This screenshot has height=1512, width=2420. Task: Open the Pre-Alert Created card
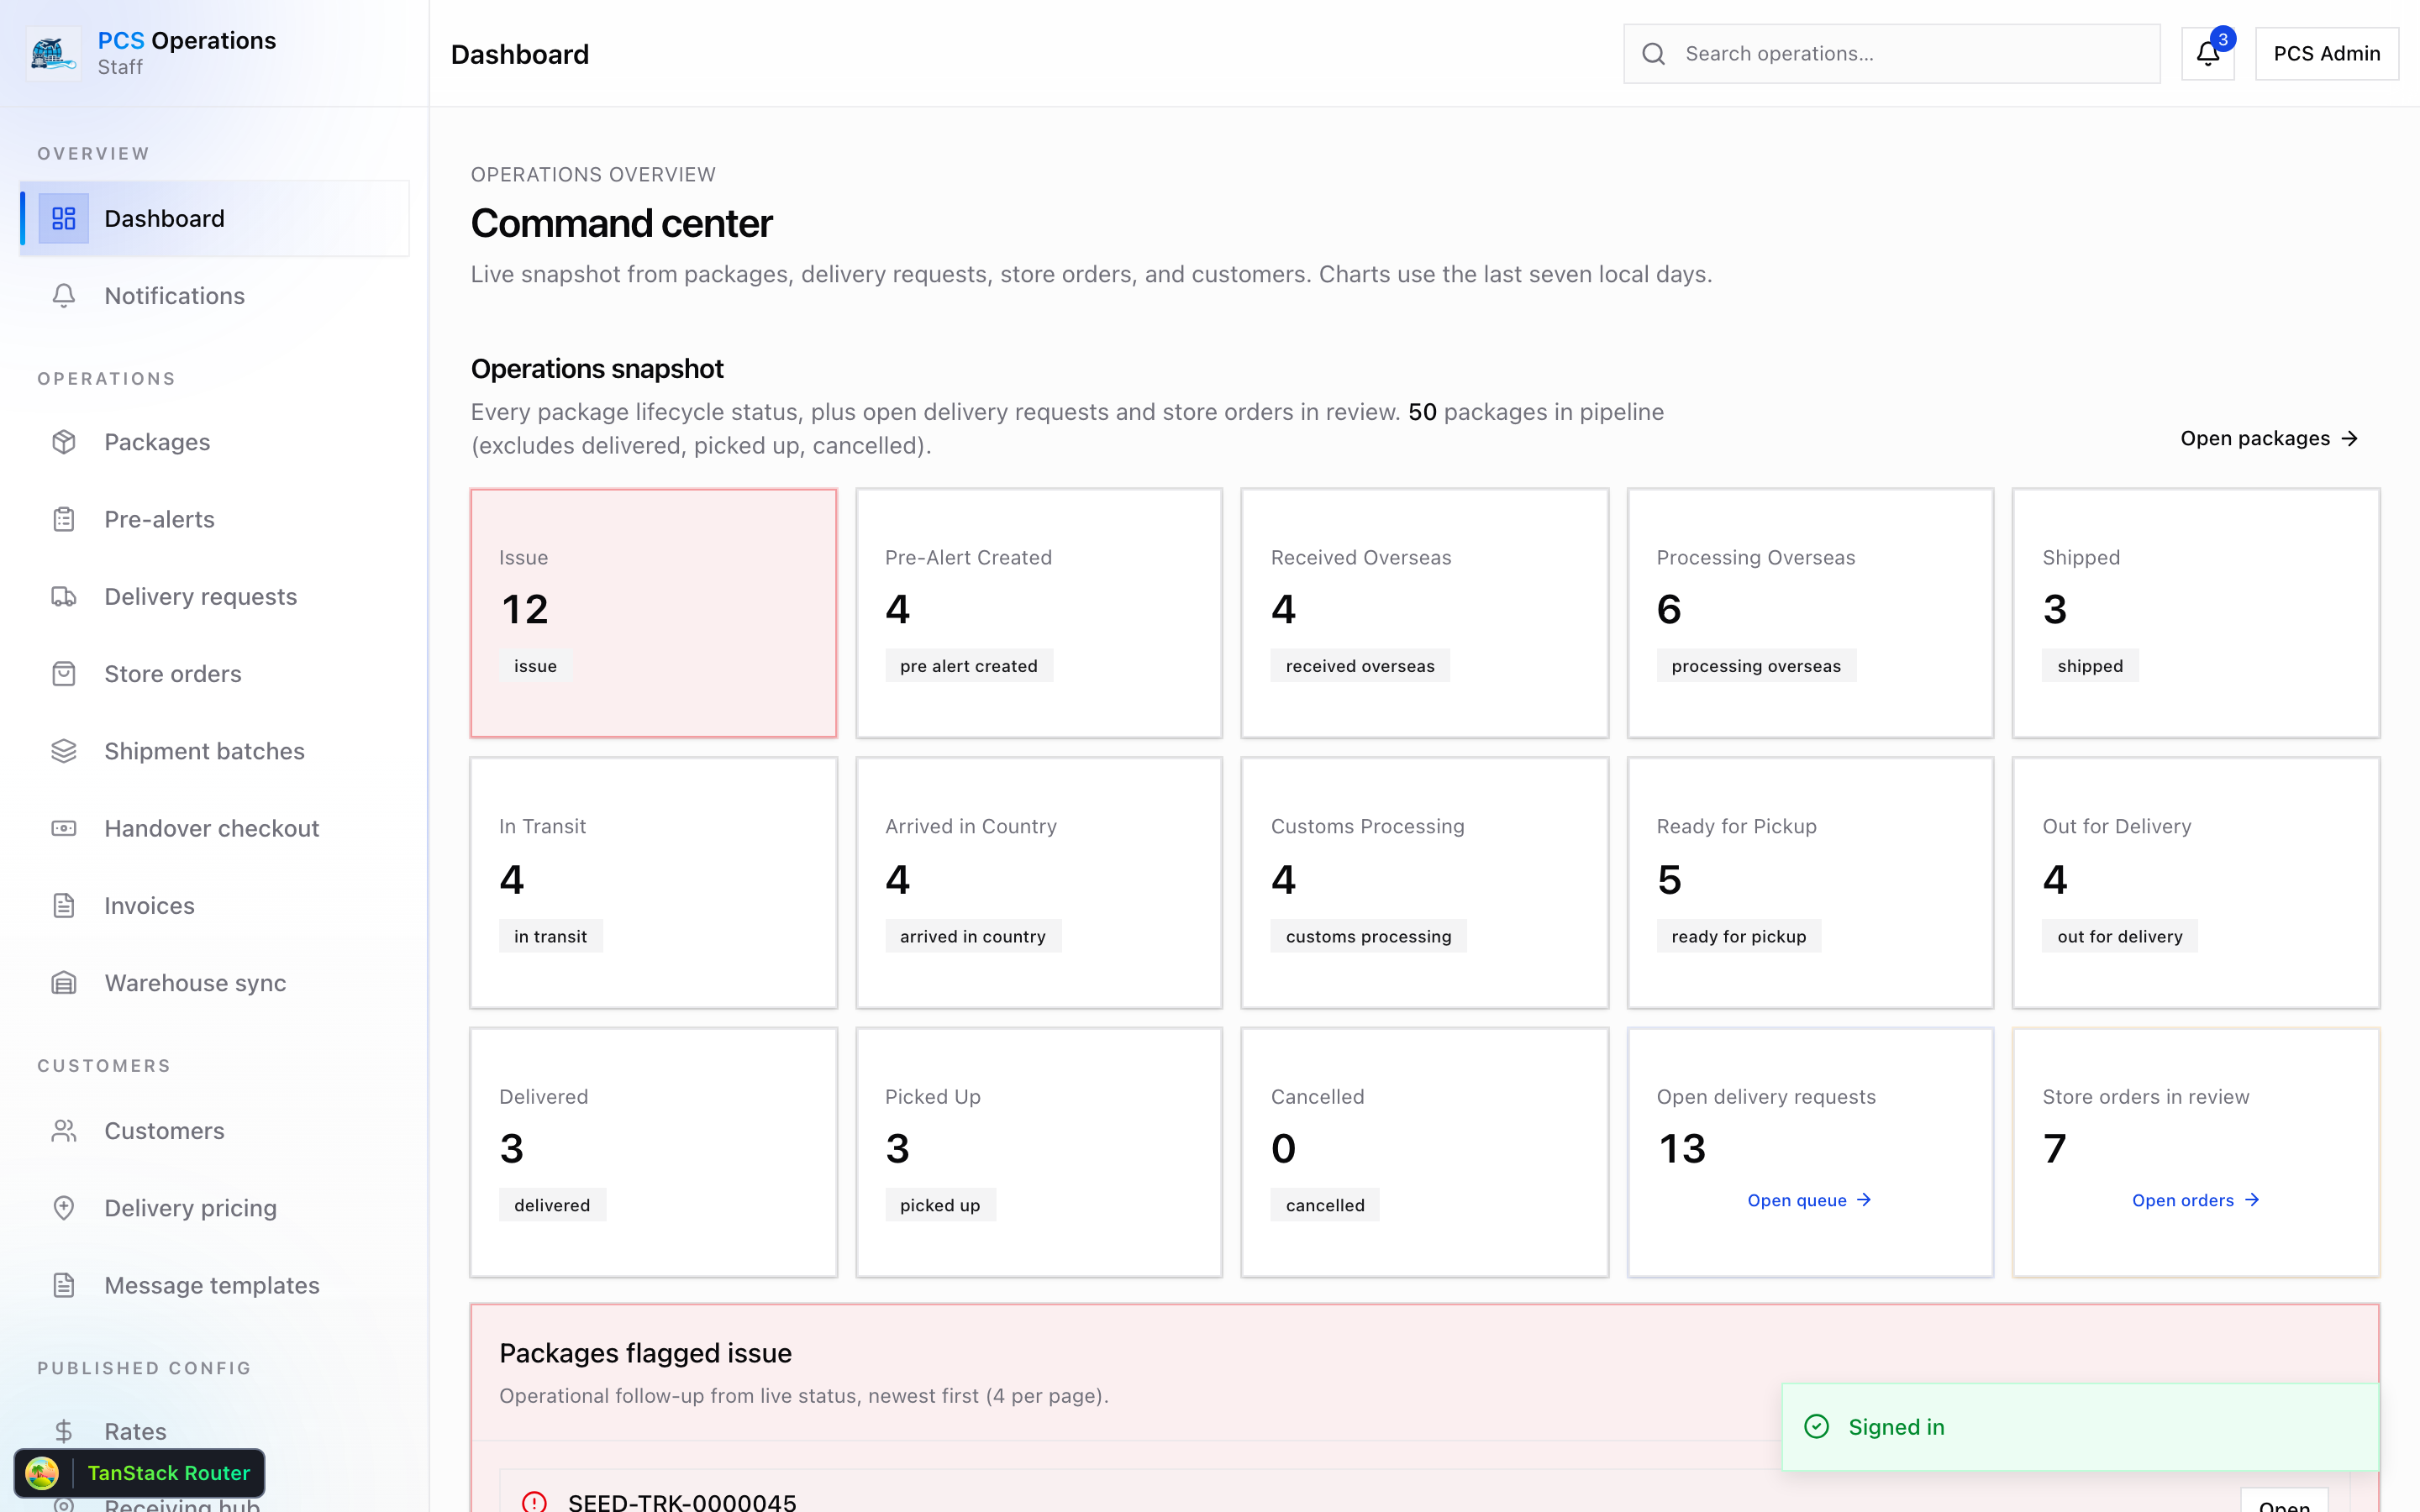click(x=1039, y=613)
